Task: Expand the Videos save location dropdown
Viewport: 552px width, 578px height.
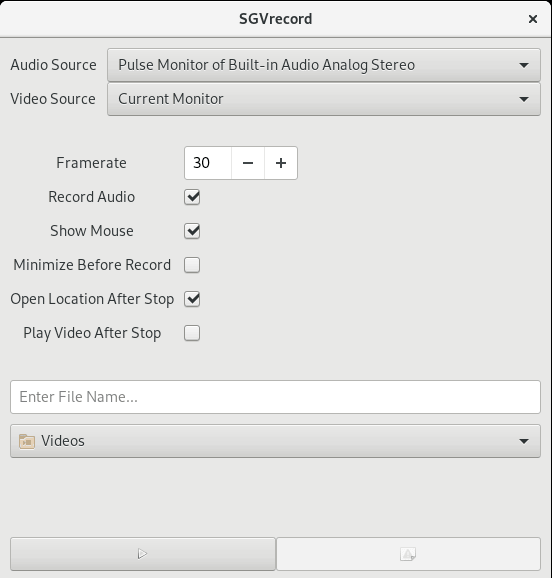Action: [x=275, y=441]
